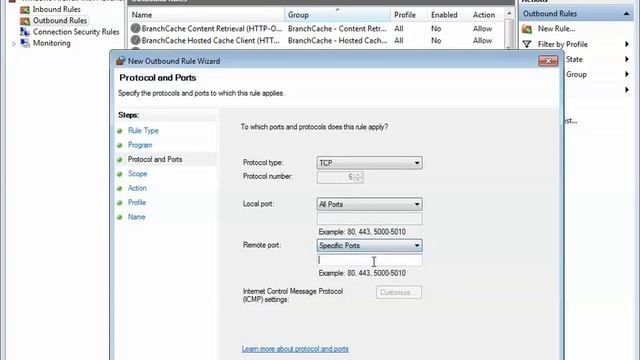Open the Remote port dropdown
Image resolution: width=640 pixels, height=360 pixels.
click(x=369, y=245)
